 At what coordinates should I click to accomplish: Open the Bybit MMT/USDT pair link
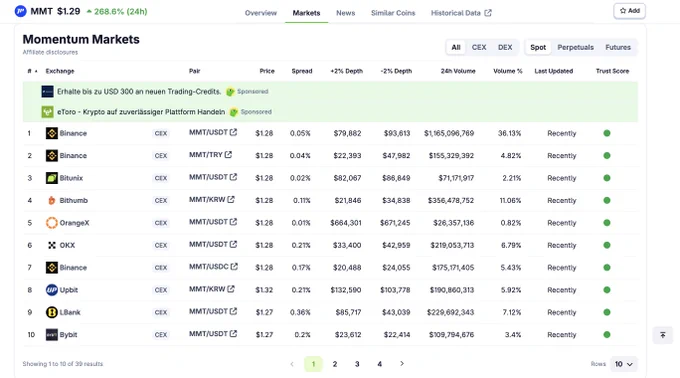(208, 334)
